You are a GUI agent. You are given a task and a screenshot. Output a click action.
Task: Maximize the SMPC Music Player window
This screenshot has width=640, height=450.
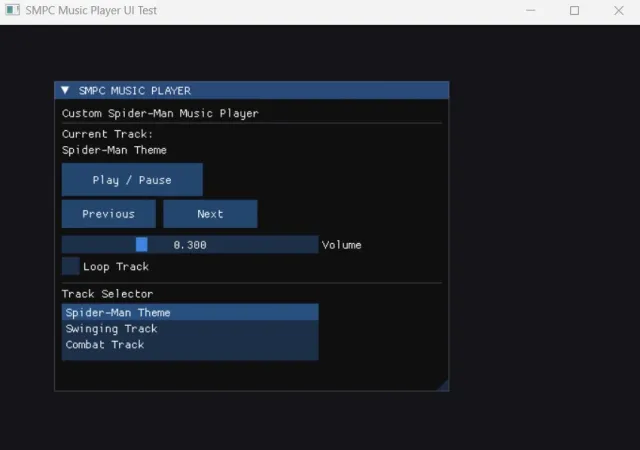[574, 11]
